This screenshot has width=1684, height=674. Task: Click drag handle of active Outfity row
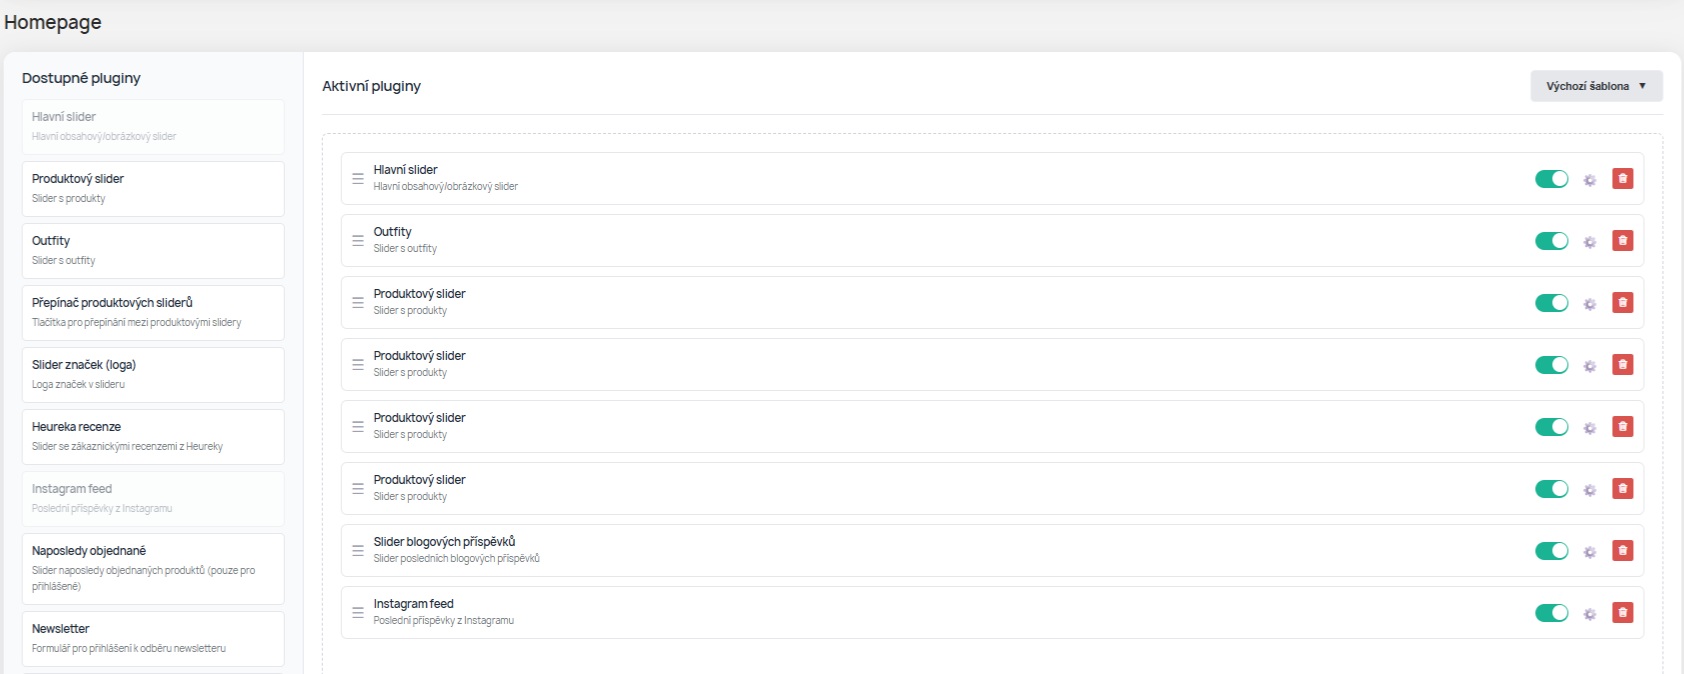pyautogui.click(x=358, y=241)
